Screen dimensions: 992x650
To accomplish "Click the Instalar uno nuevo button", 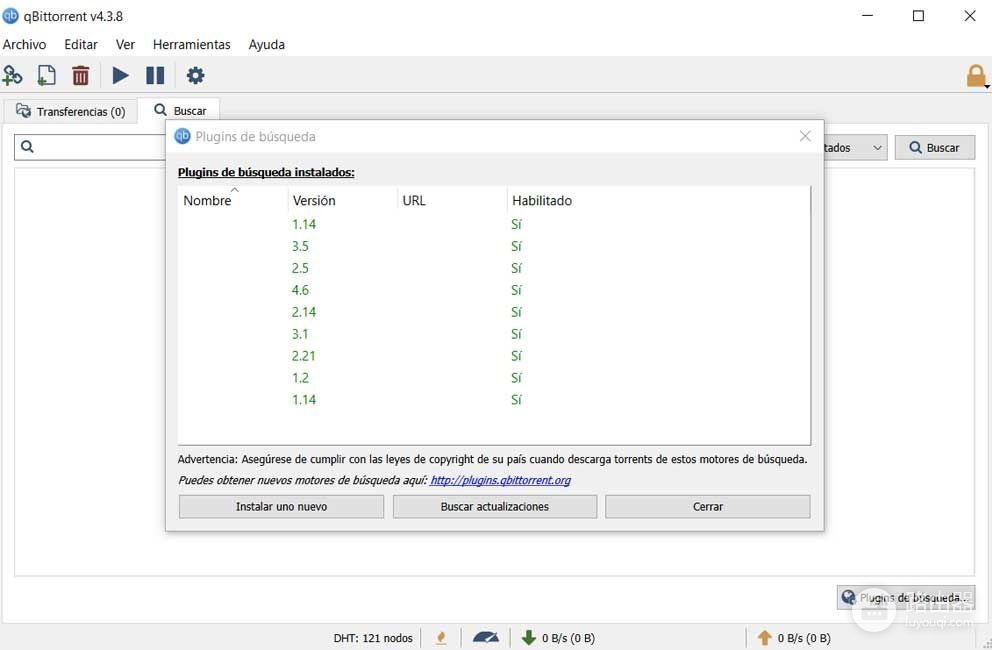I will (x=282, y=506).
